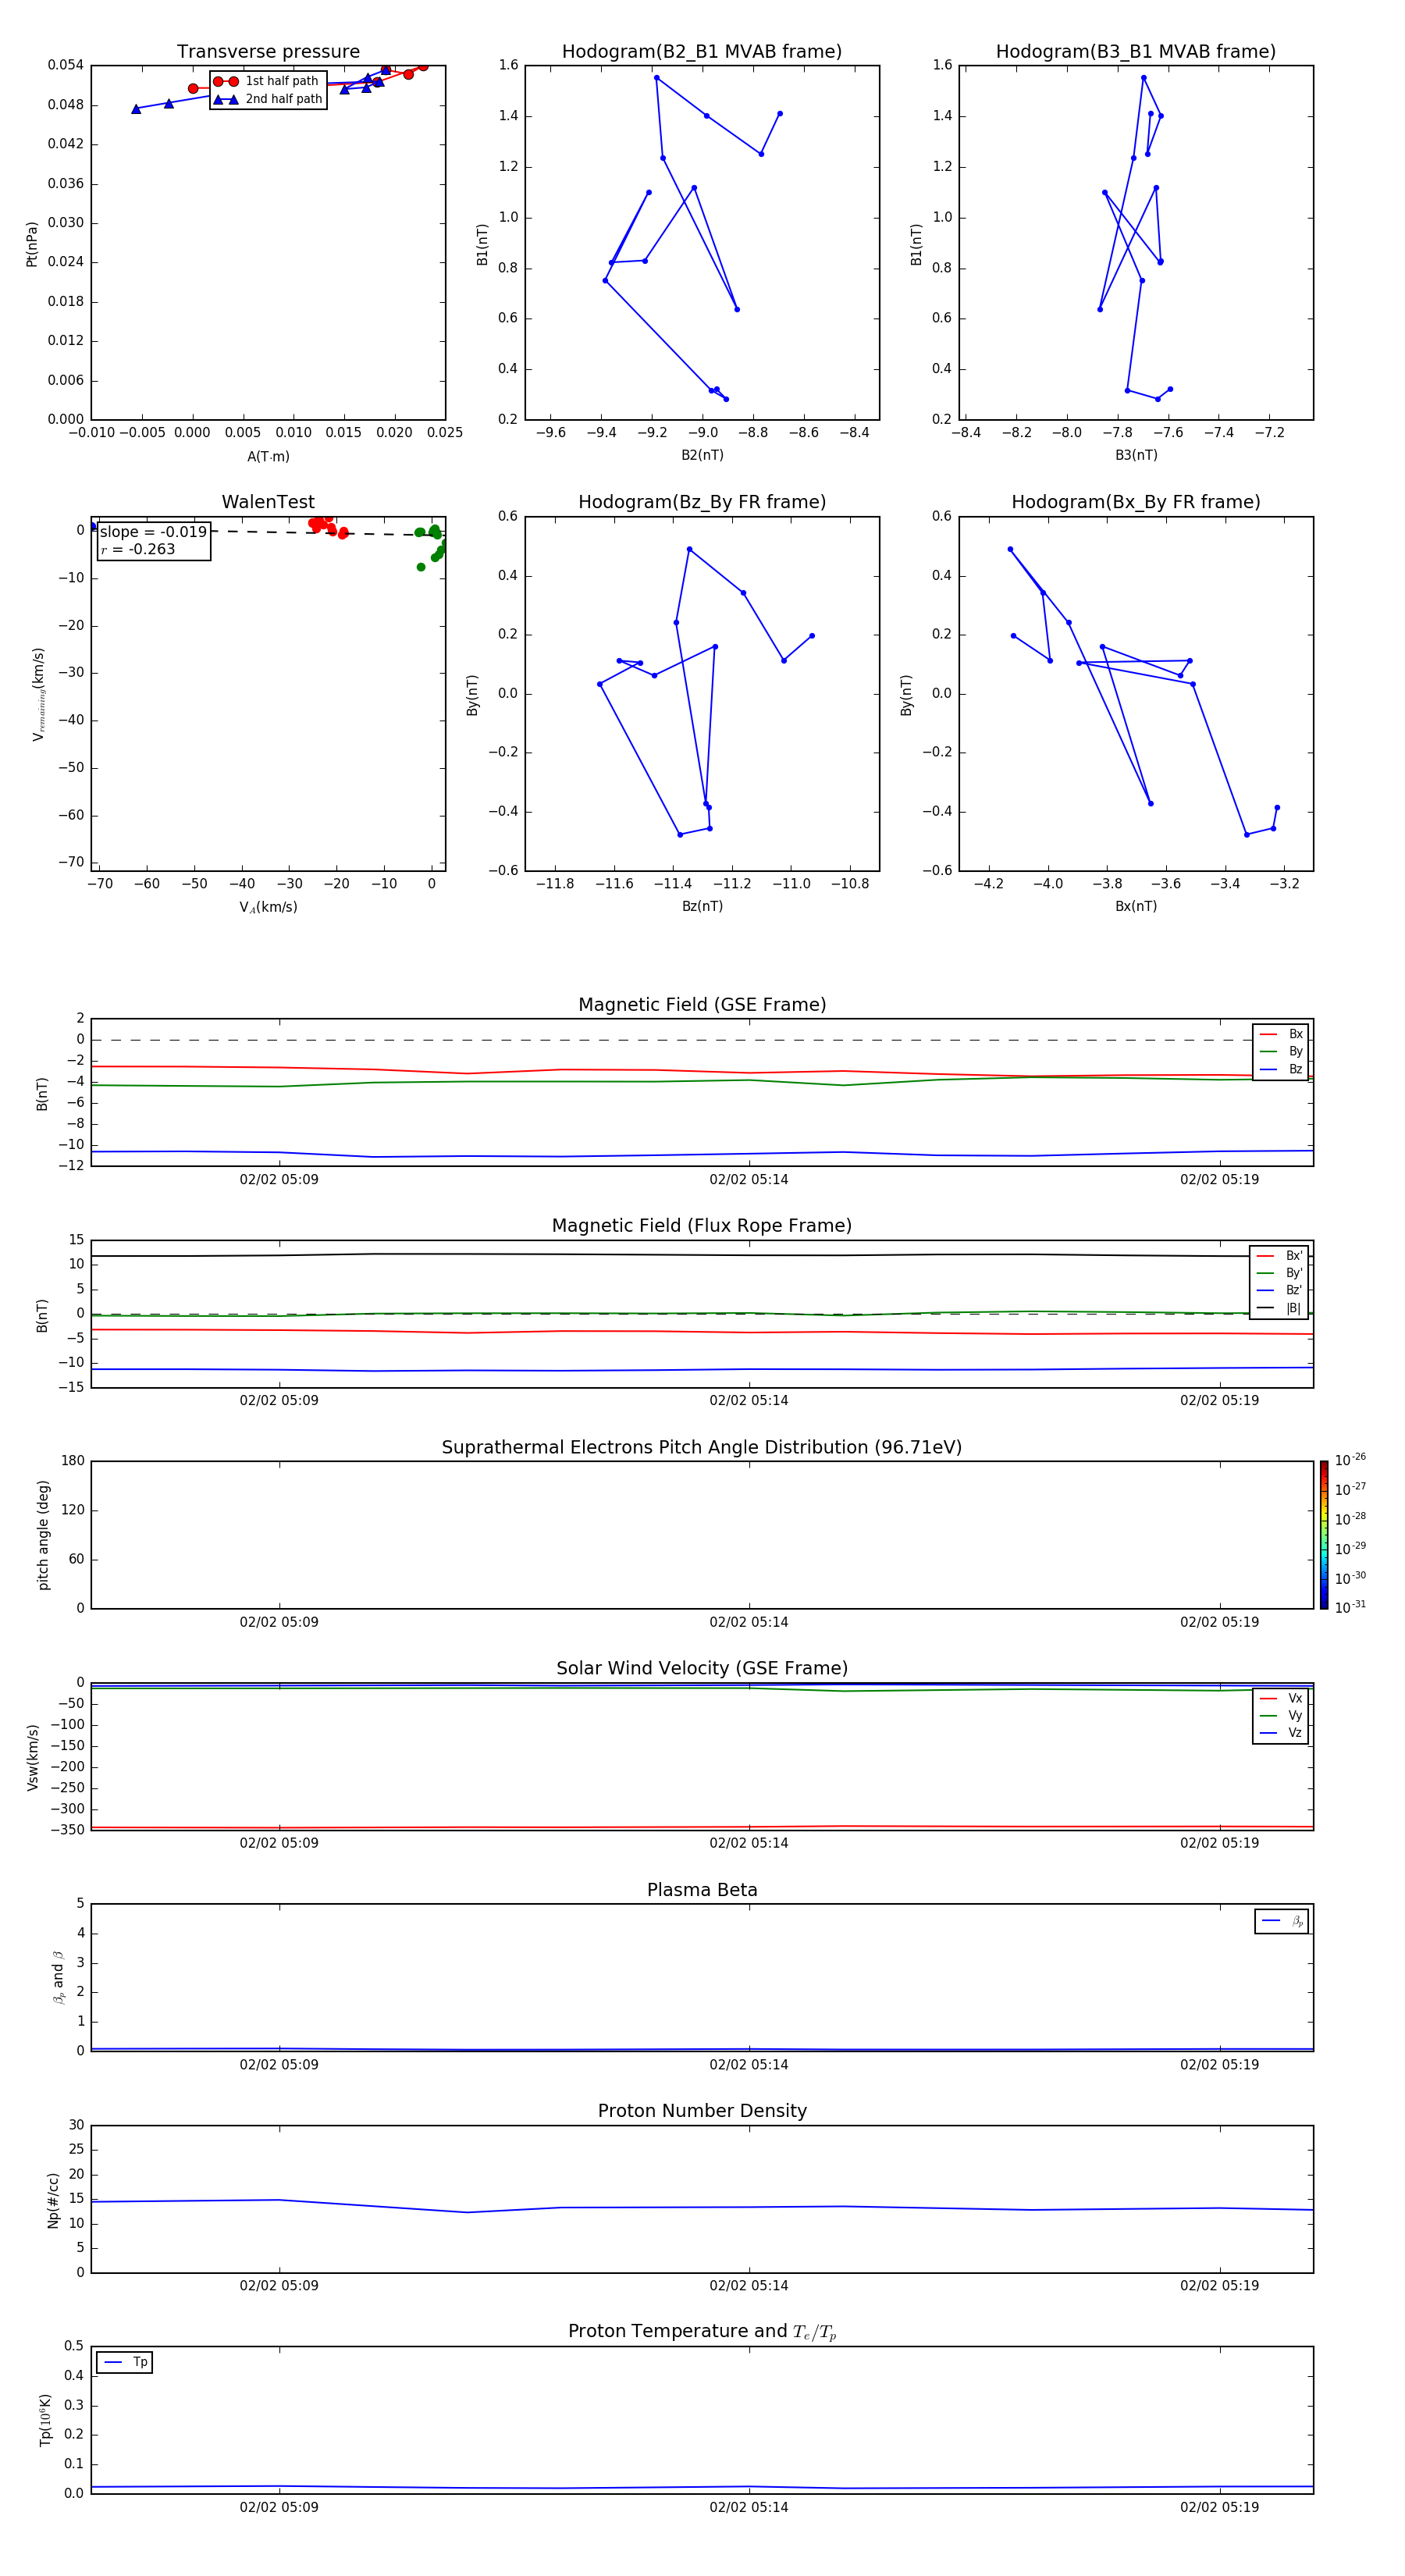Click the "Hodogram(Bz_By FR frame)" title

pos(702,502)
